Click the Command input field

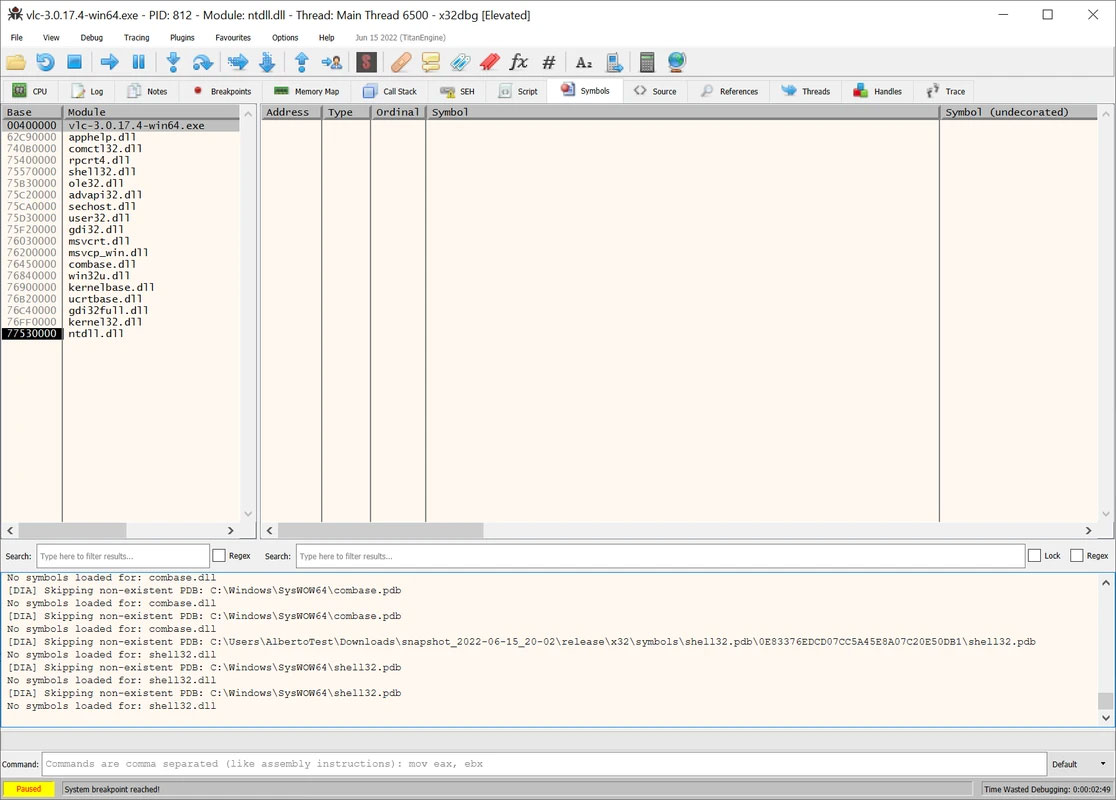(x=544, y=764)
